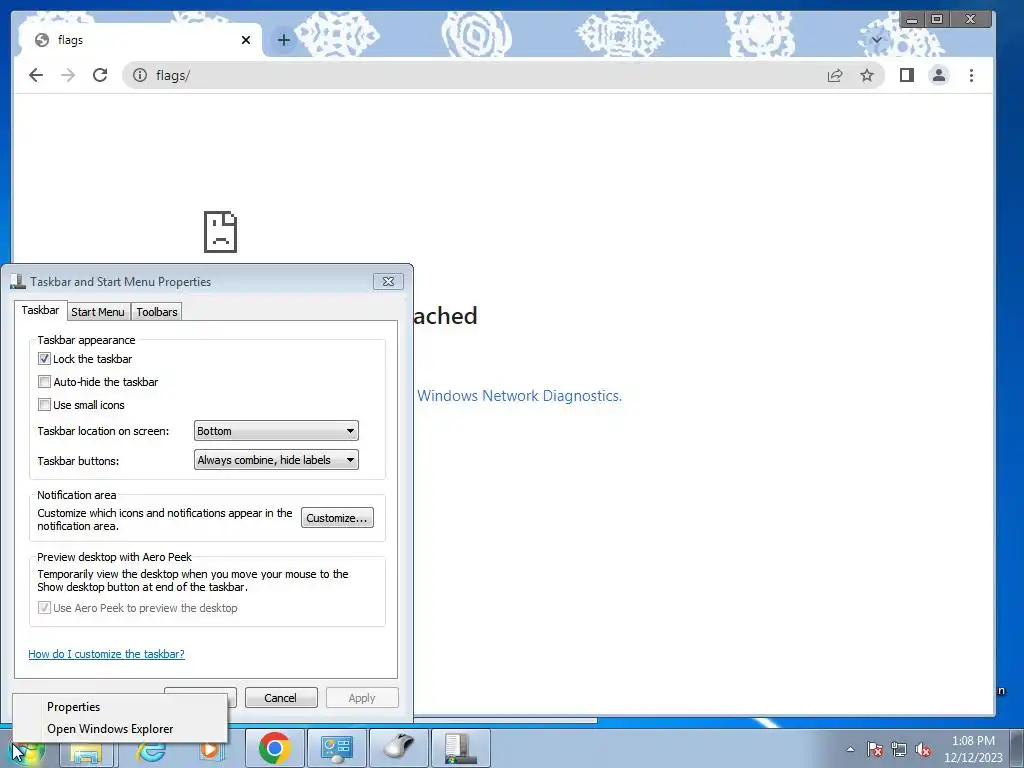
Task: Open Internet Explorer from the taskbar
Action: 151,751
